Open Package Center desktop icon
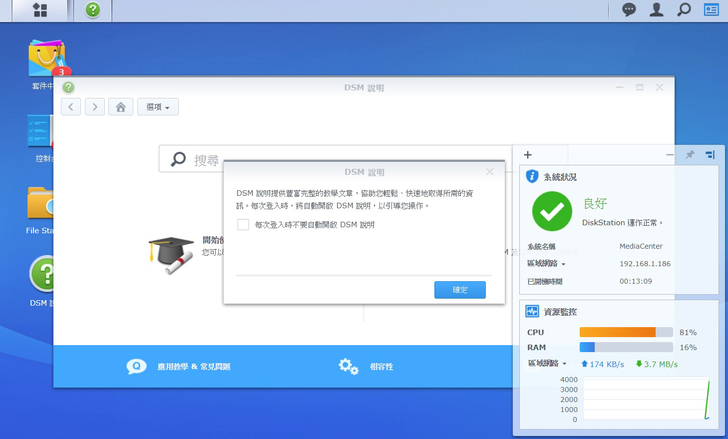The height and width of the screenshot is (439, 728). click(46, 58)
